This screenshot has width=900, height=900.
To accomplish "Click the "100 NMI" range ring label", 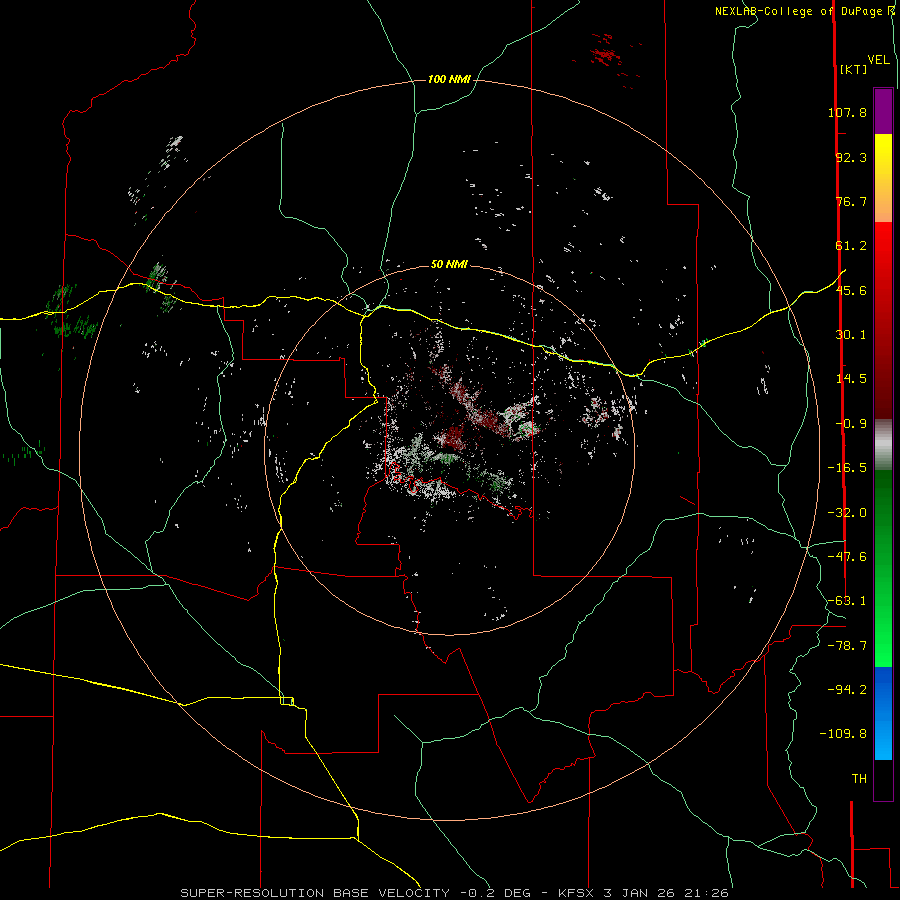I will (449, 79).
